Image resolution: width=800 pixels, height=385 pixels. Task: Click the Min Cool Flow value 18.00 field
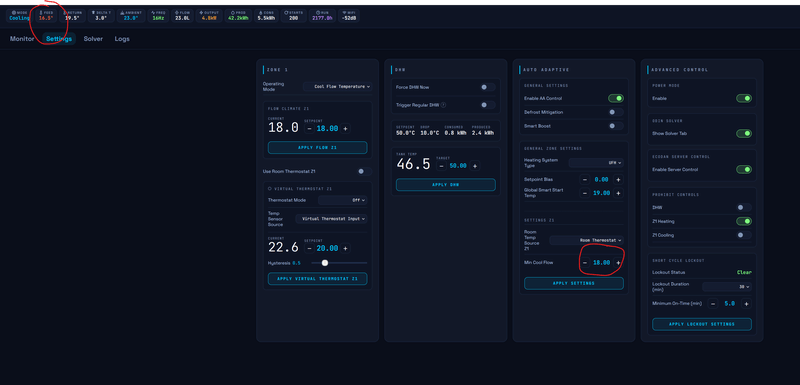(x=602, y=263)
